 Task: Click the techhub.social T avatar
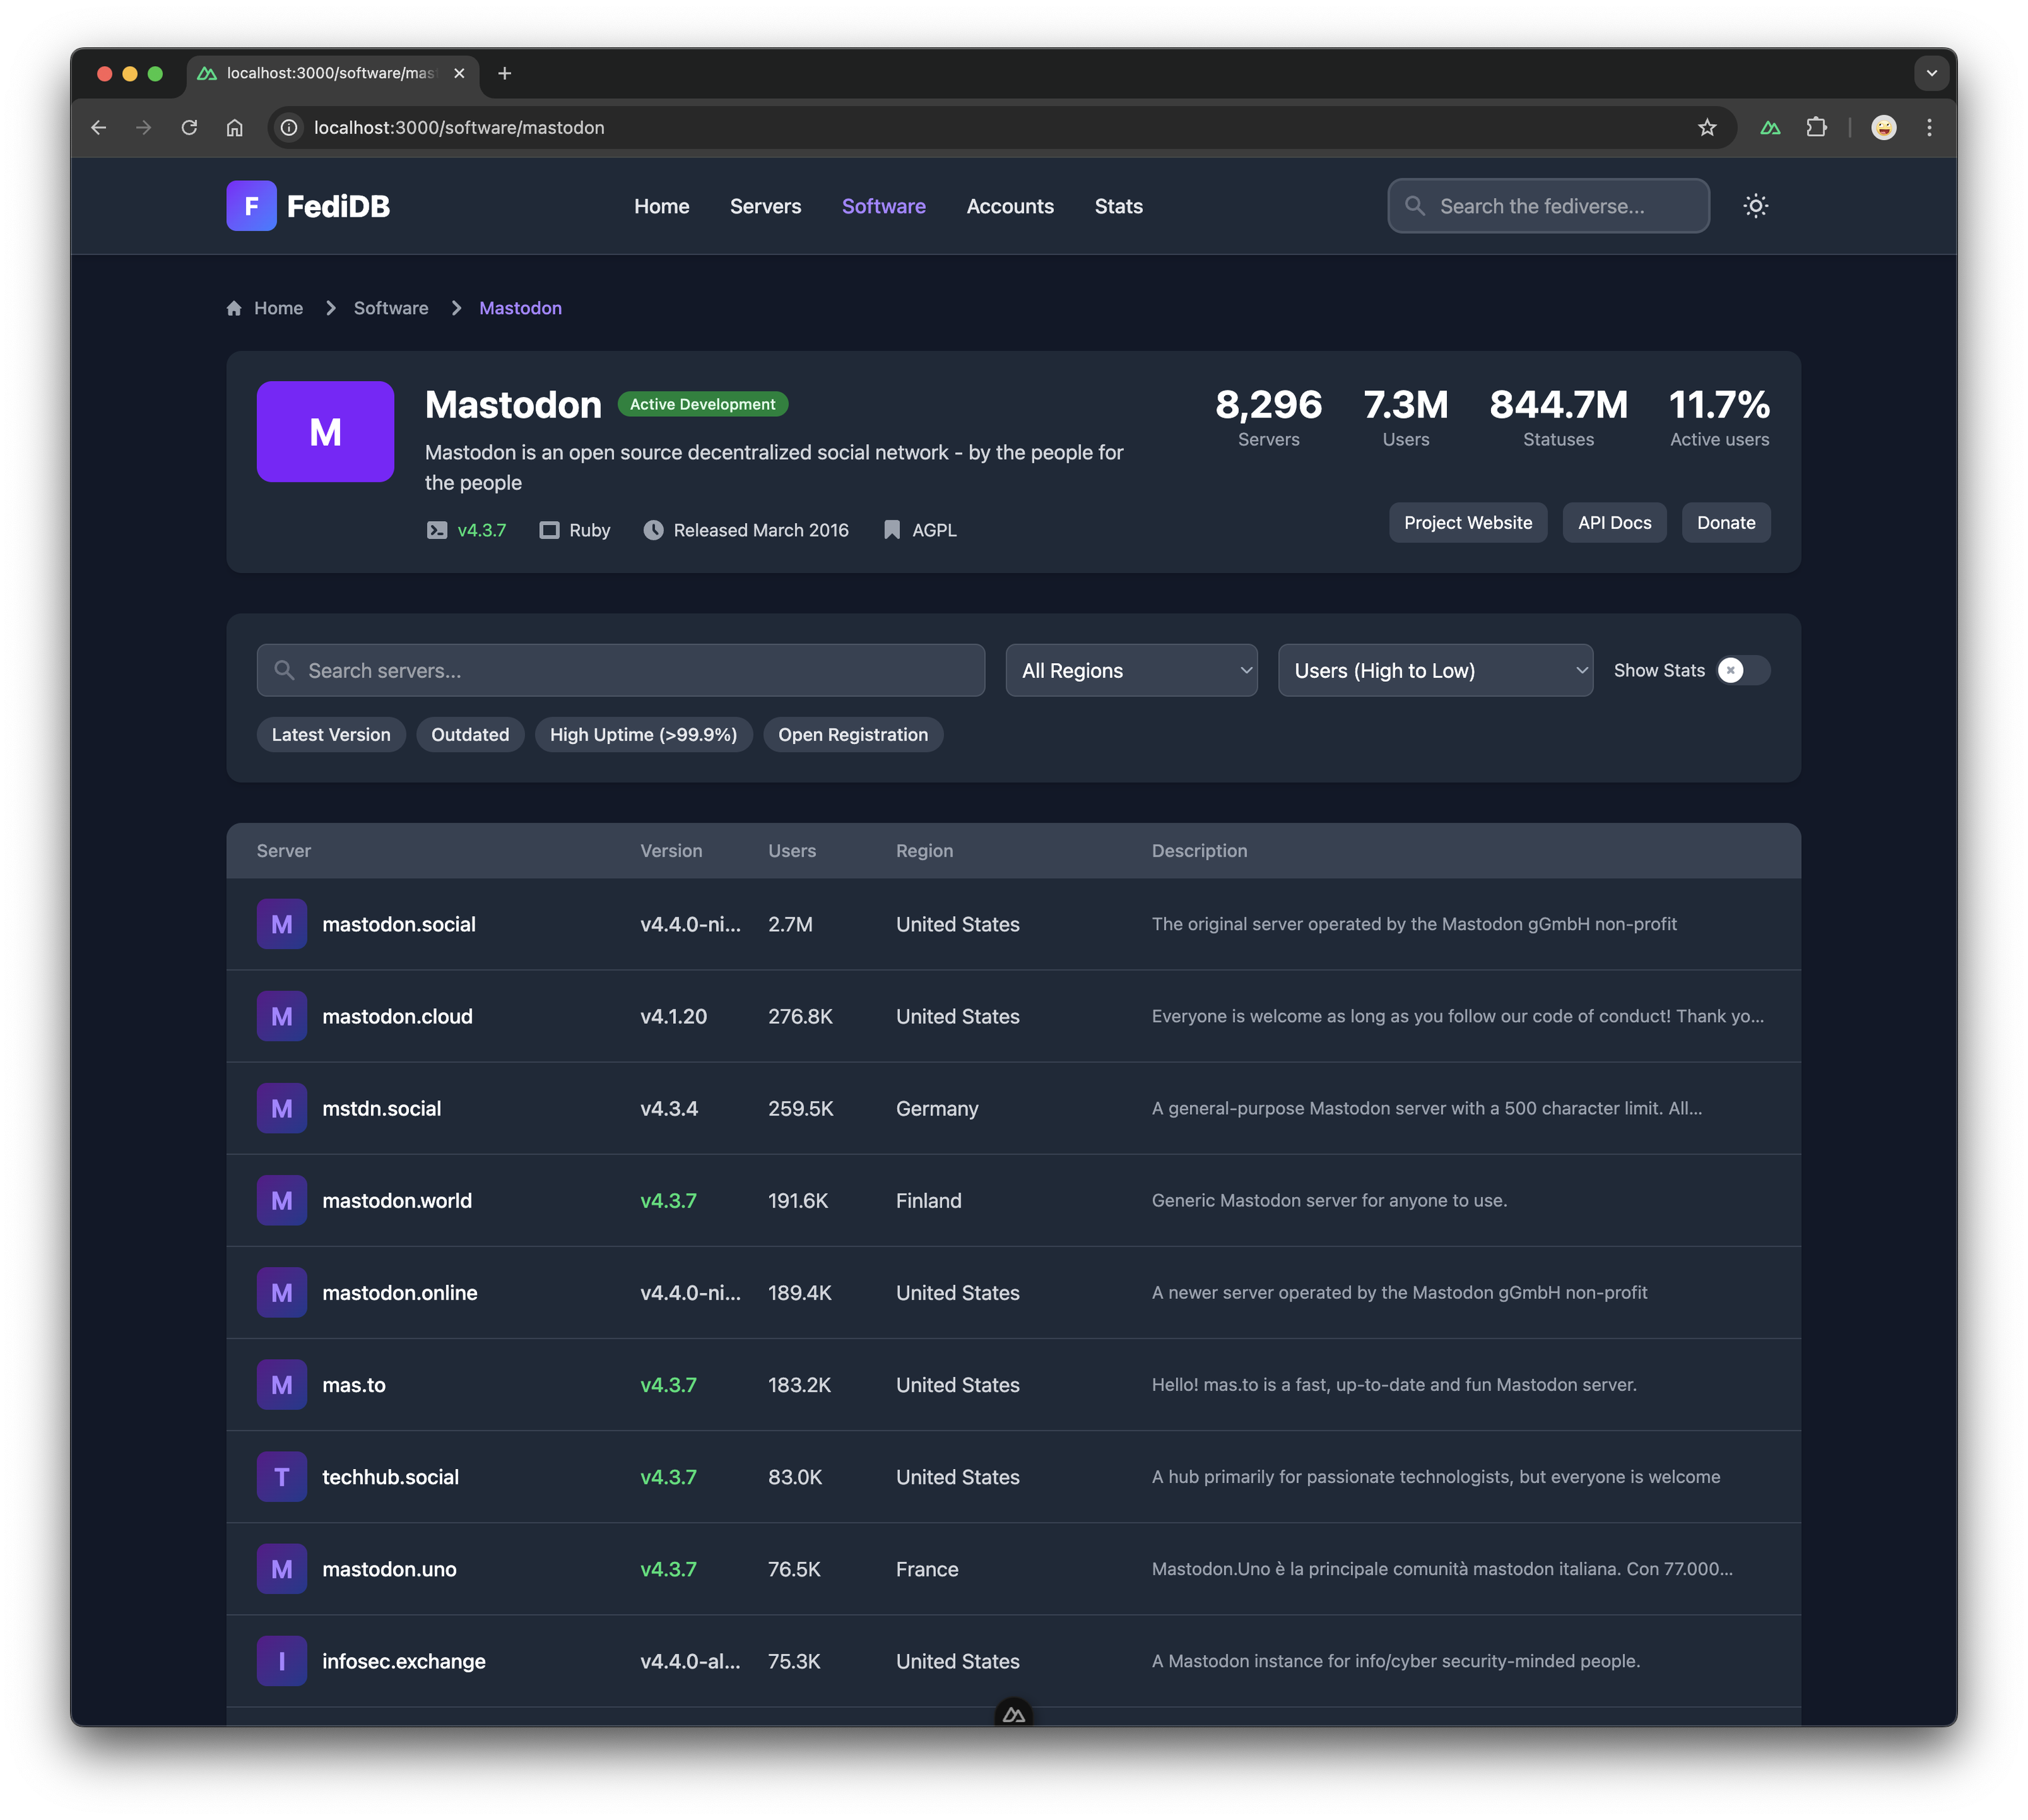coord(282,1477)
